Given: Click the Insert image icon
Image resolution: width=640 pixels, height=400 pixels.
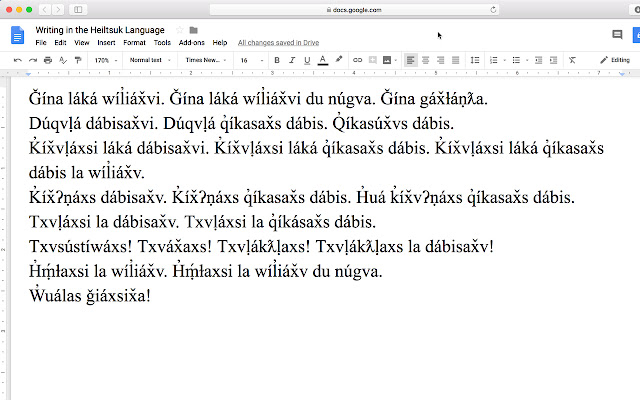Looking at the screenshot, I should 387,60.
